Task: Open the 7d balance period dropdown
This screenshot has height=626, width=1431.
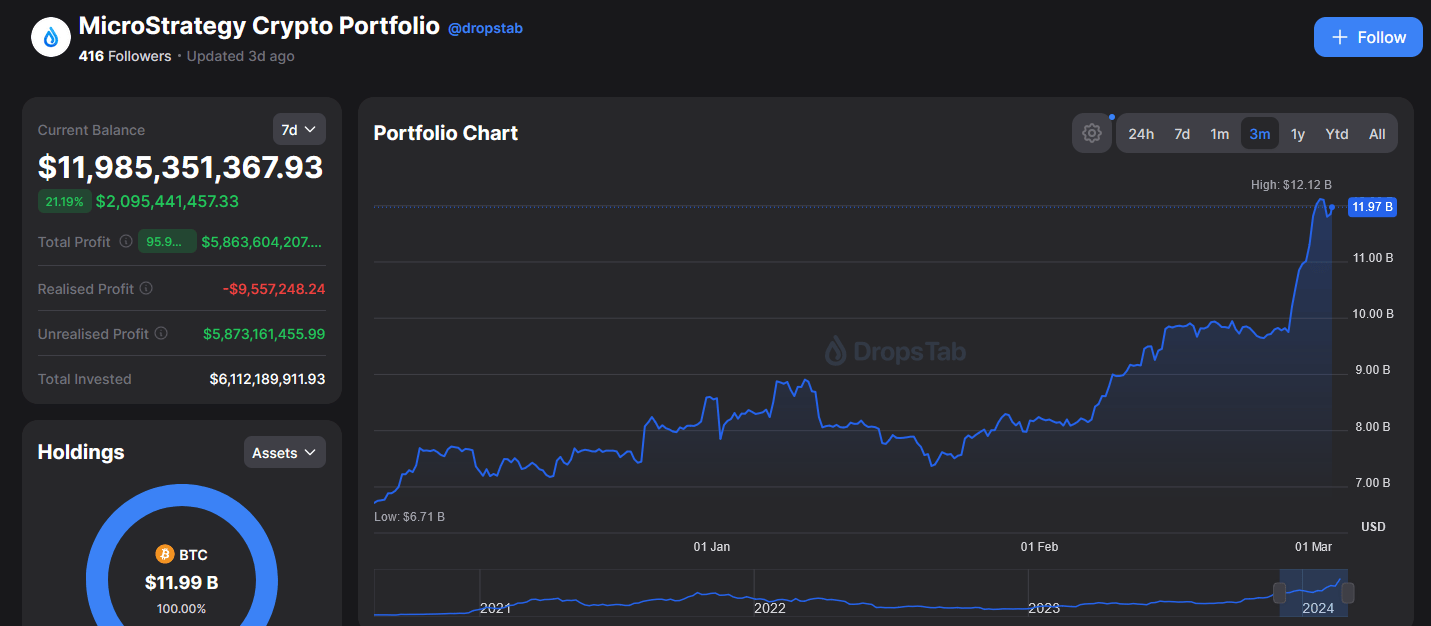Action: click(299, 129)
